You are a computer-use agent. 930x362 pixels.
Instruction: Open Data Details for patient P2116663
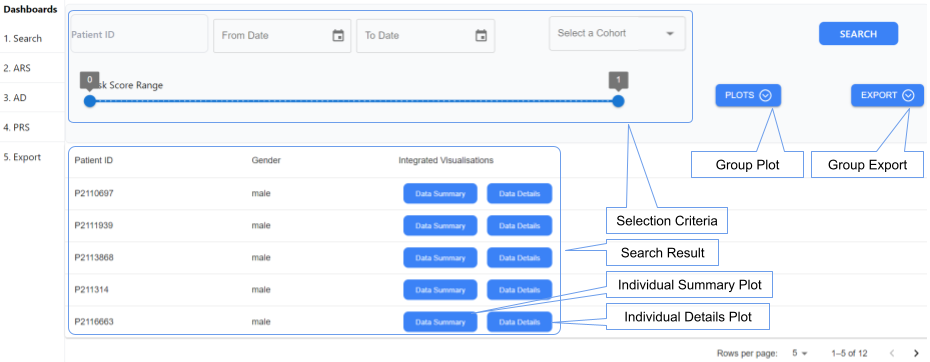(520, 322)
